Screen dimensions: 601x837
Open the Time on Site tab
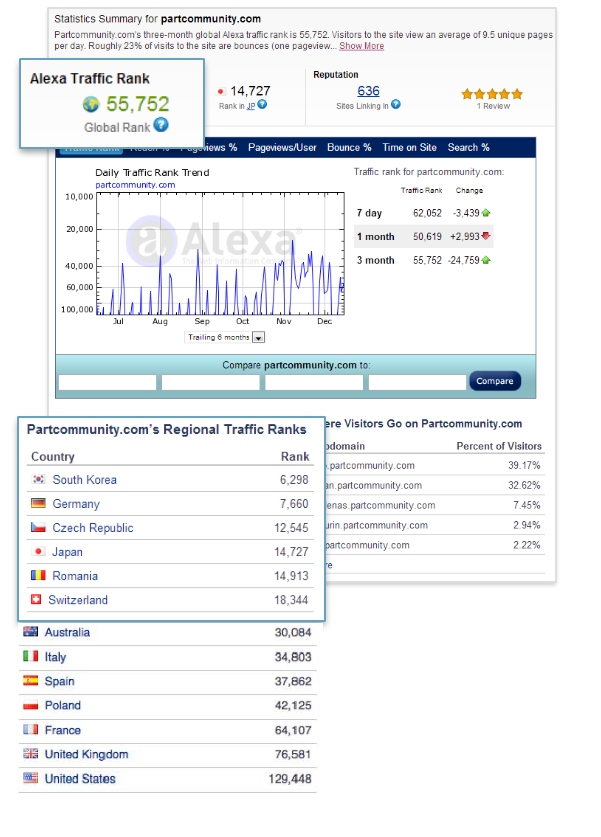(x=409, y=148)
